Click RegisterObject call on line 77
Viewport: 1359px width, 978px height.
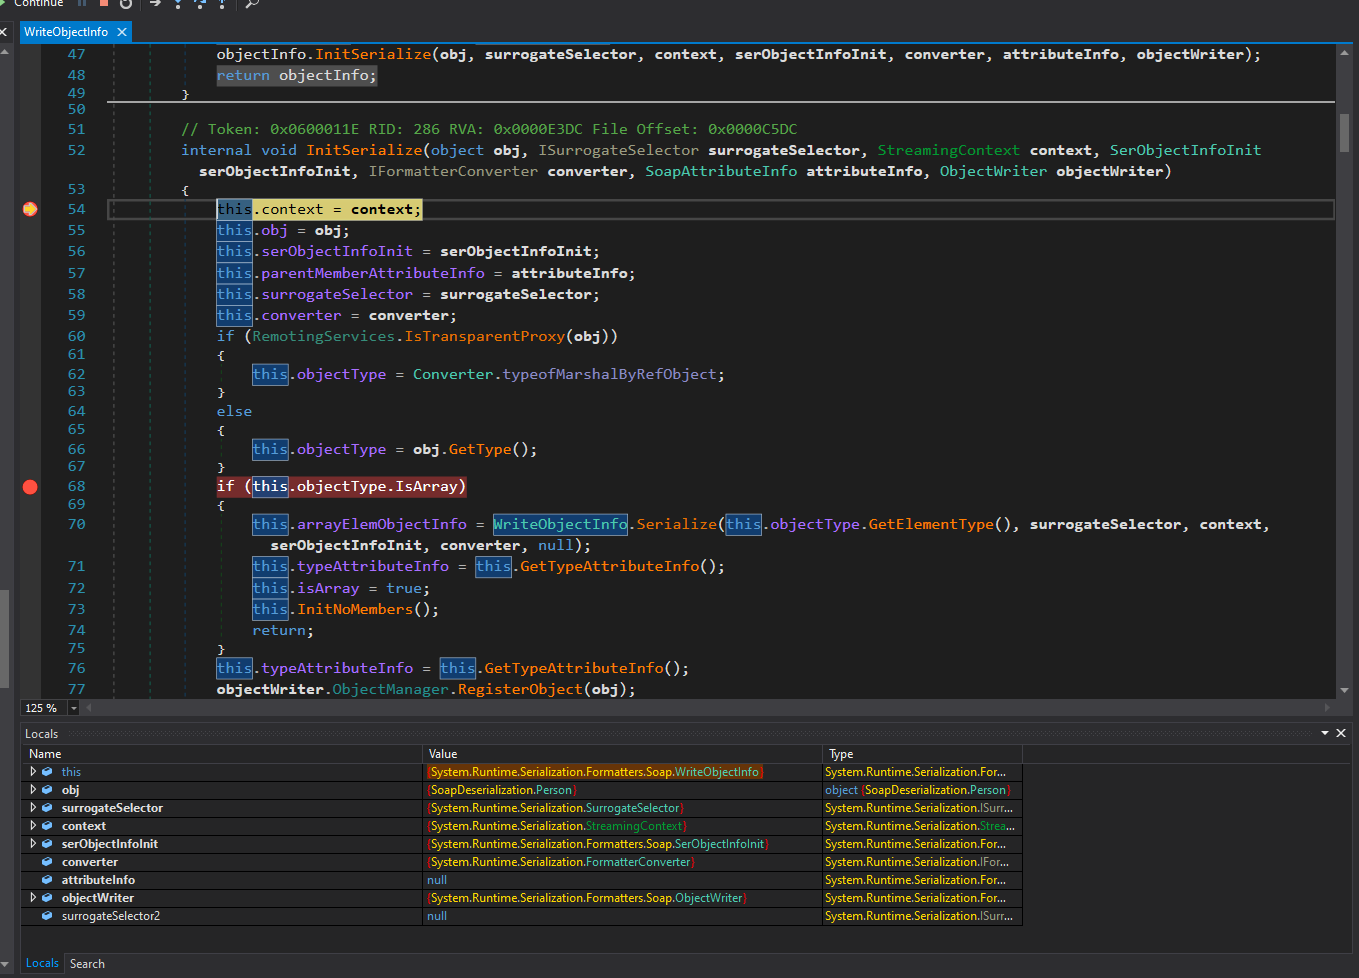520,689
